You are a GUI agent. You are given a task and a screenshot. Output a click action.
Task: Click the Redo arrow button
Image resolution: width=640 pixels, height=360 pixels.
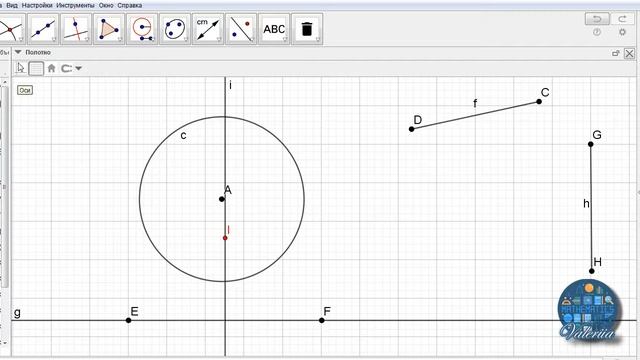(622, 19)
